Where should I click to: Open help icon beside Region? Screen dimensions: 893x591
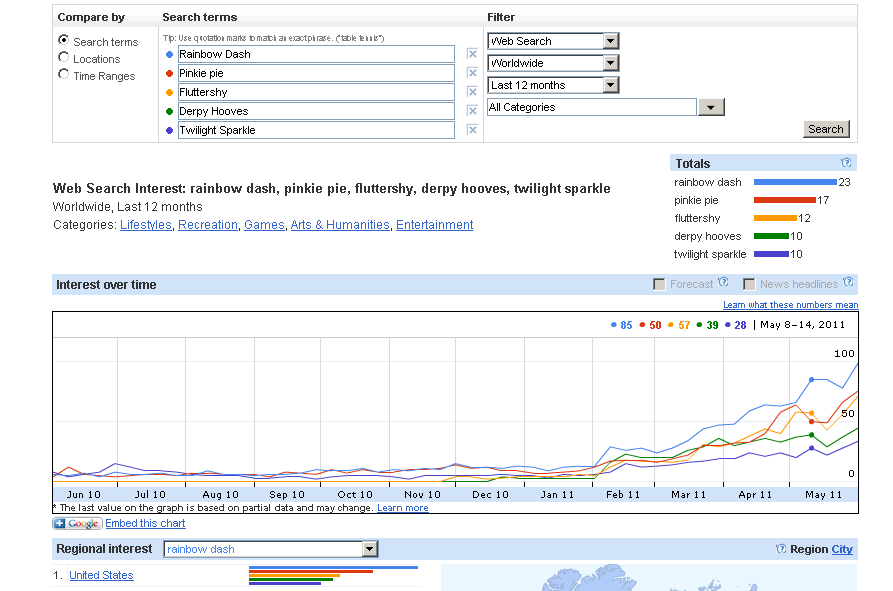tap(781, 549)
